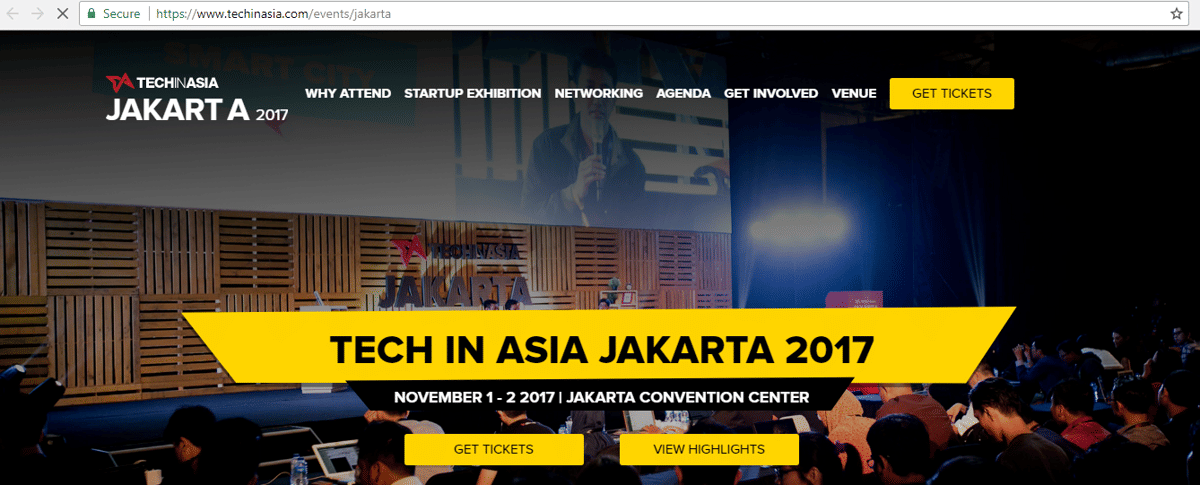Click Get Tickets button in header
The image size is (1200, 485).
tap(952, 93)
